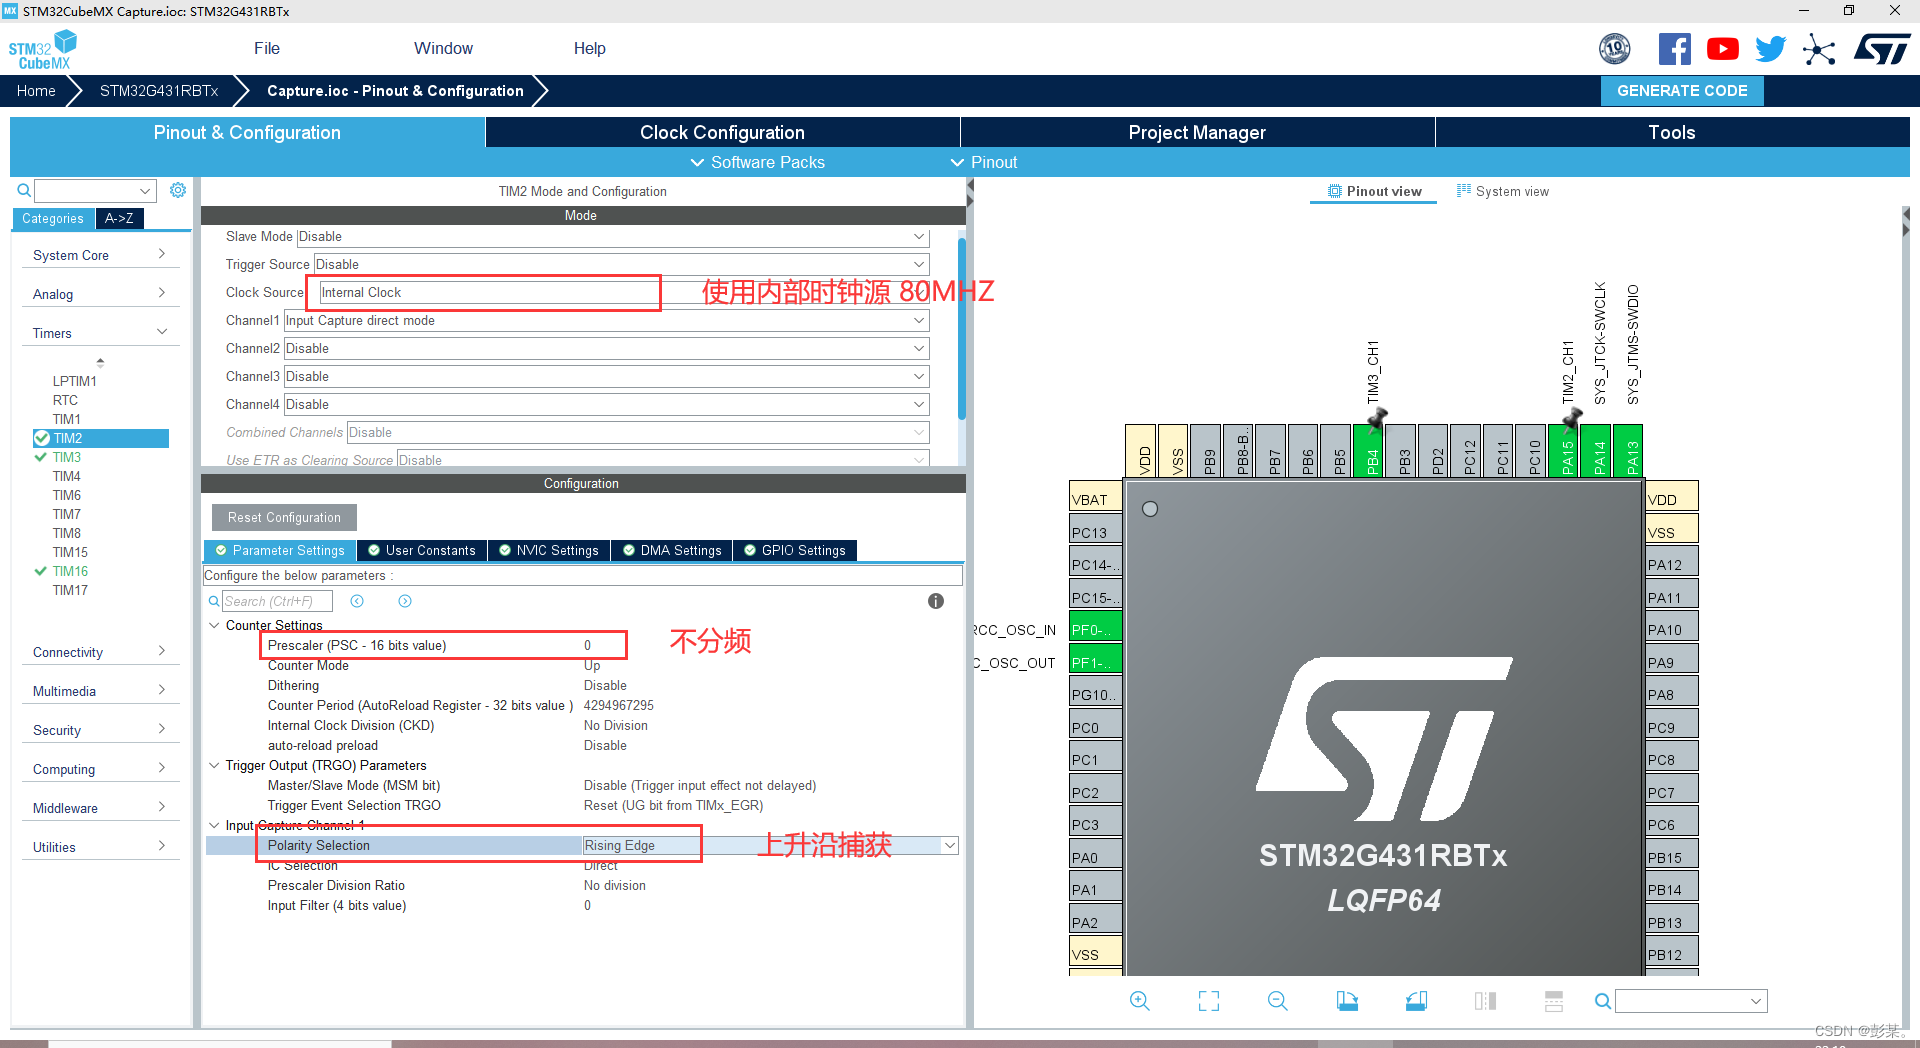
Task: Go to previous parameter search result
Action: [x=357, y=601]
